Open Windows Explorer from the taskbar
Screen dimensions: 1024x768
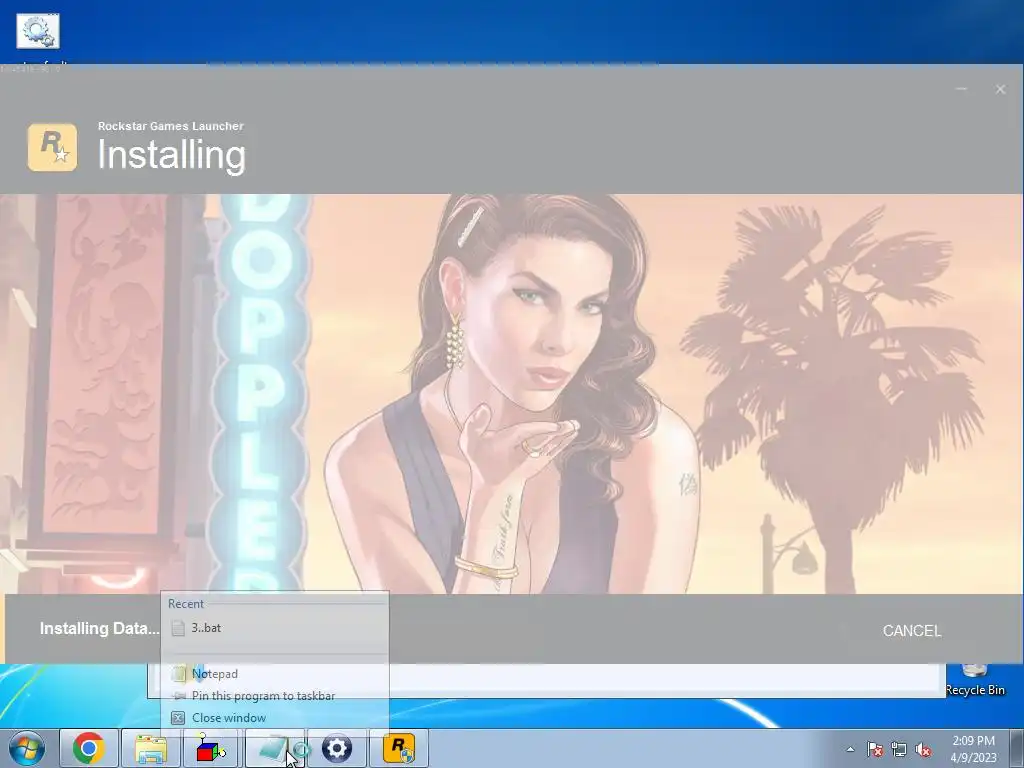click(151, 748)
